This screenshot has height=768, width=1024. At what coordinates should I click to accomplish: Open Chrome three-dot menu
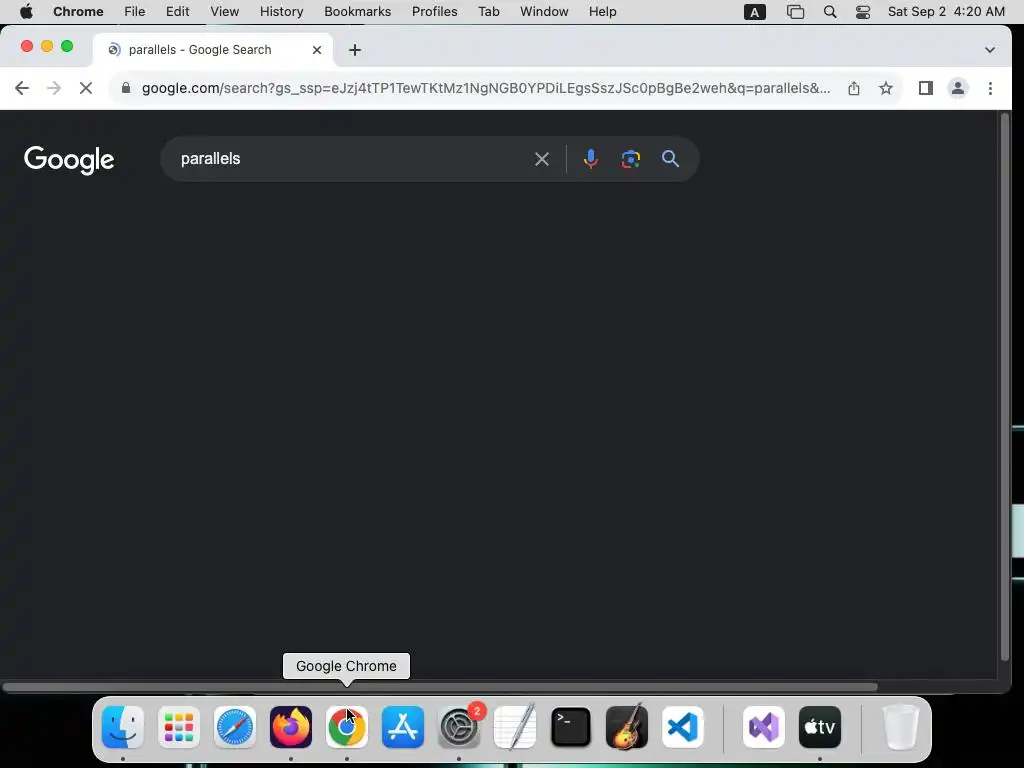pos(990,88)
